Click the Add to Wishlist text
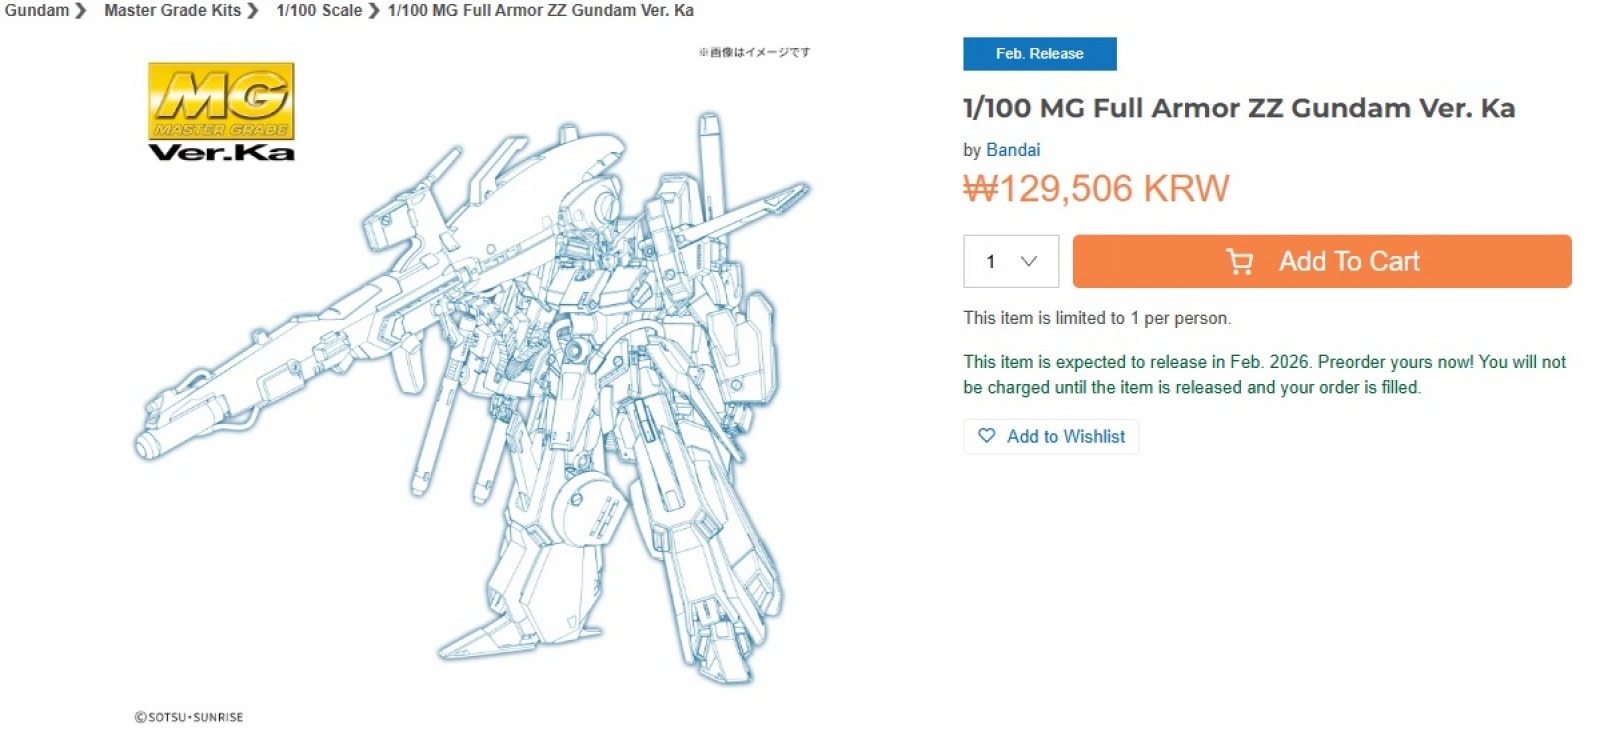 tap(1065, 437)
